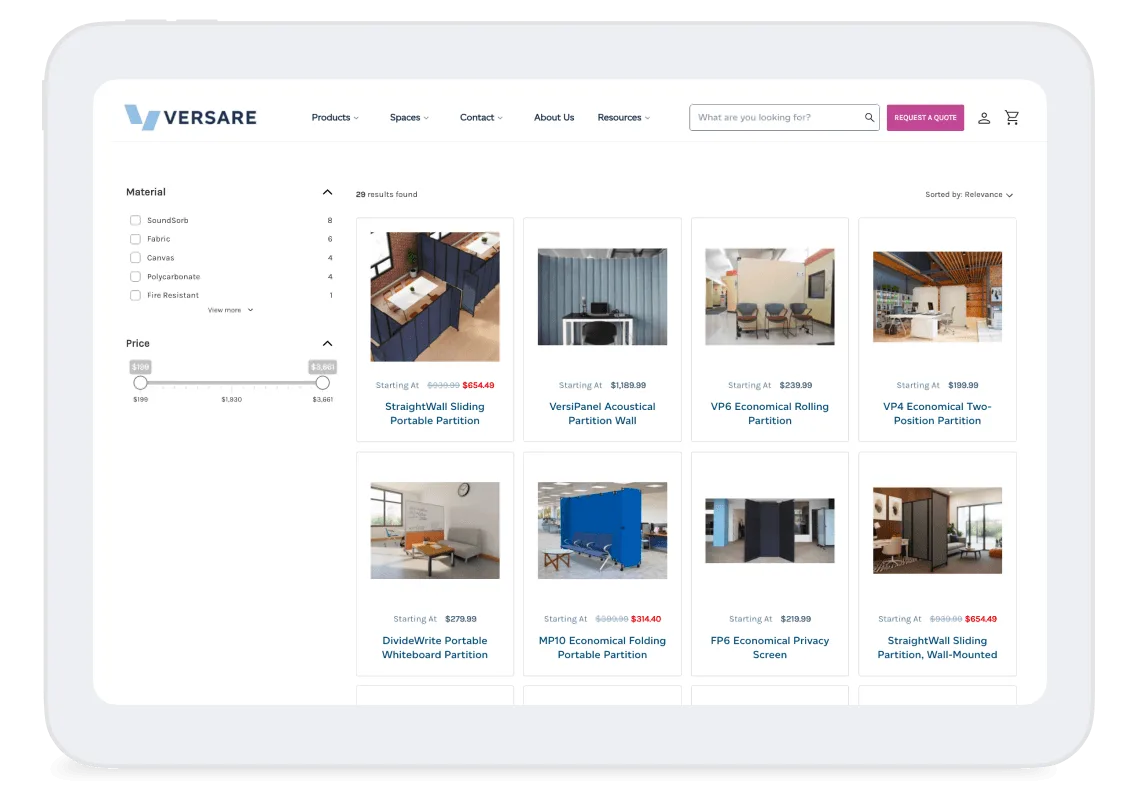Click the '29 results found' text
Viewport: 1139px width, 803px height.
point(386,195)
